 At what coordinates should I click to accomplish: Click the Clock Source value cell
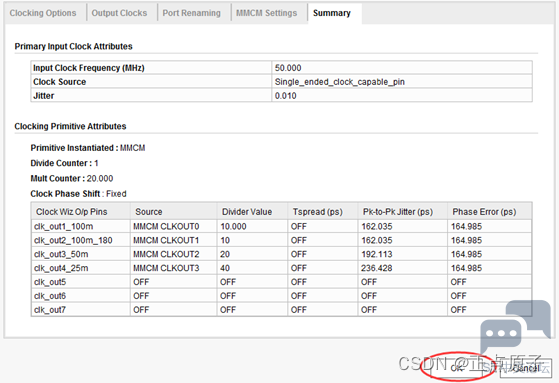(402, 82)
